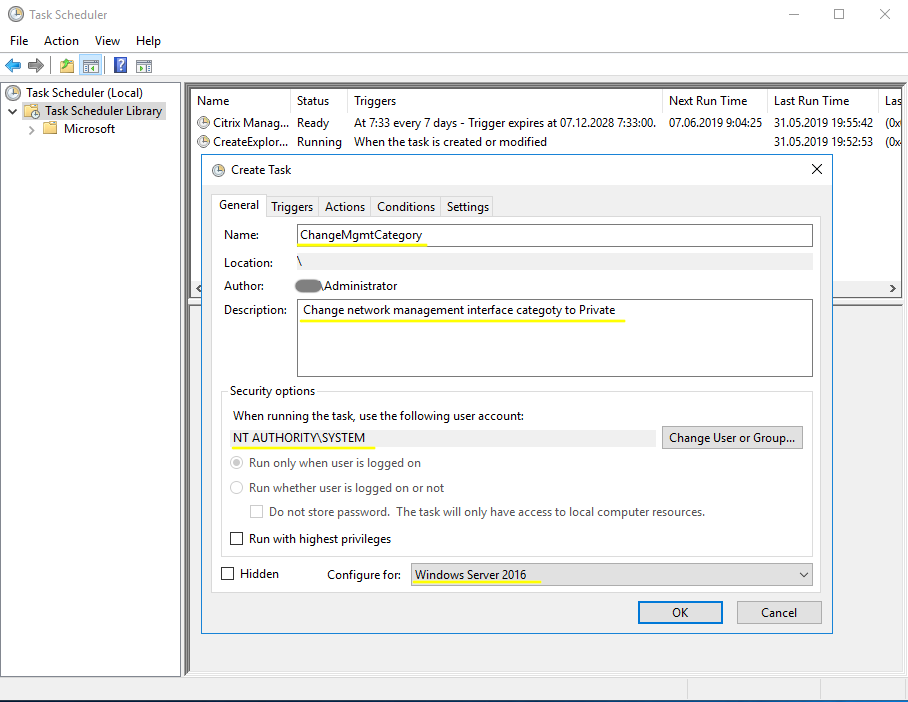Expand the Microsoft folder in the tree
The width and height of the screenshot is (908, 702).
click(31, 128)
